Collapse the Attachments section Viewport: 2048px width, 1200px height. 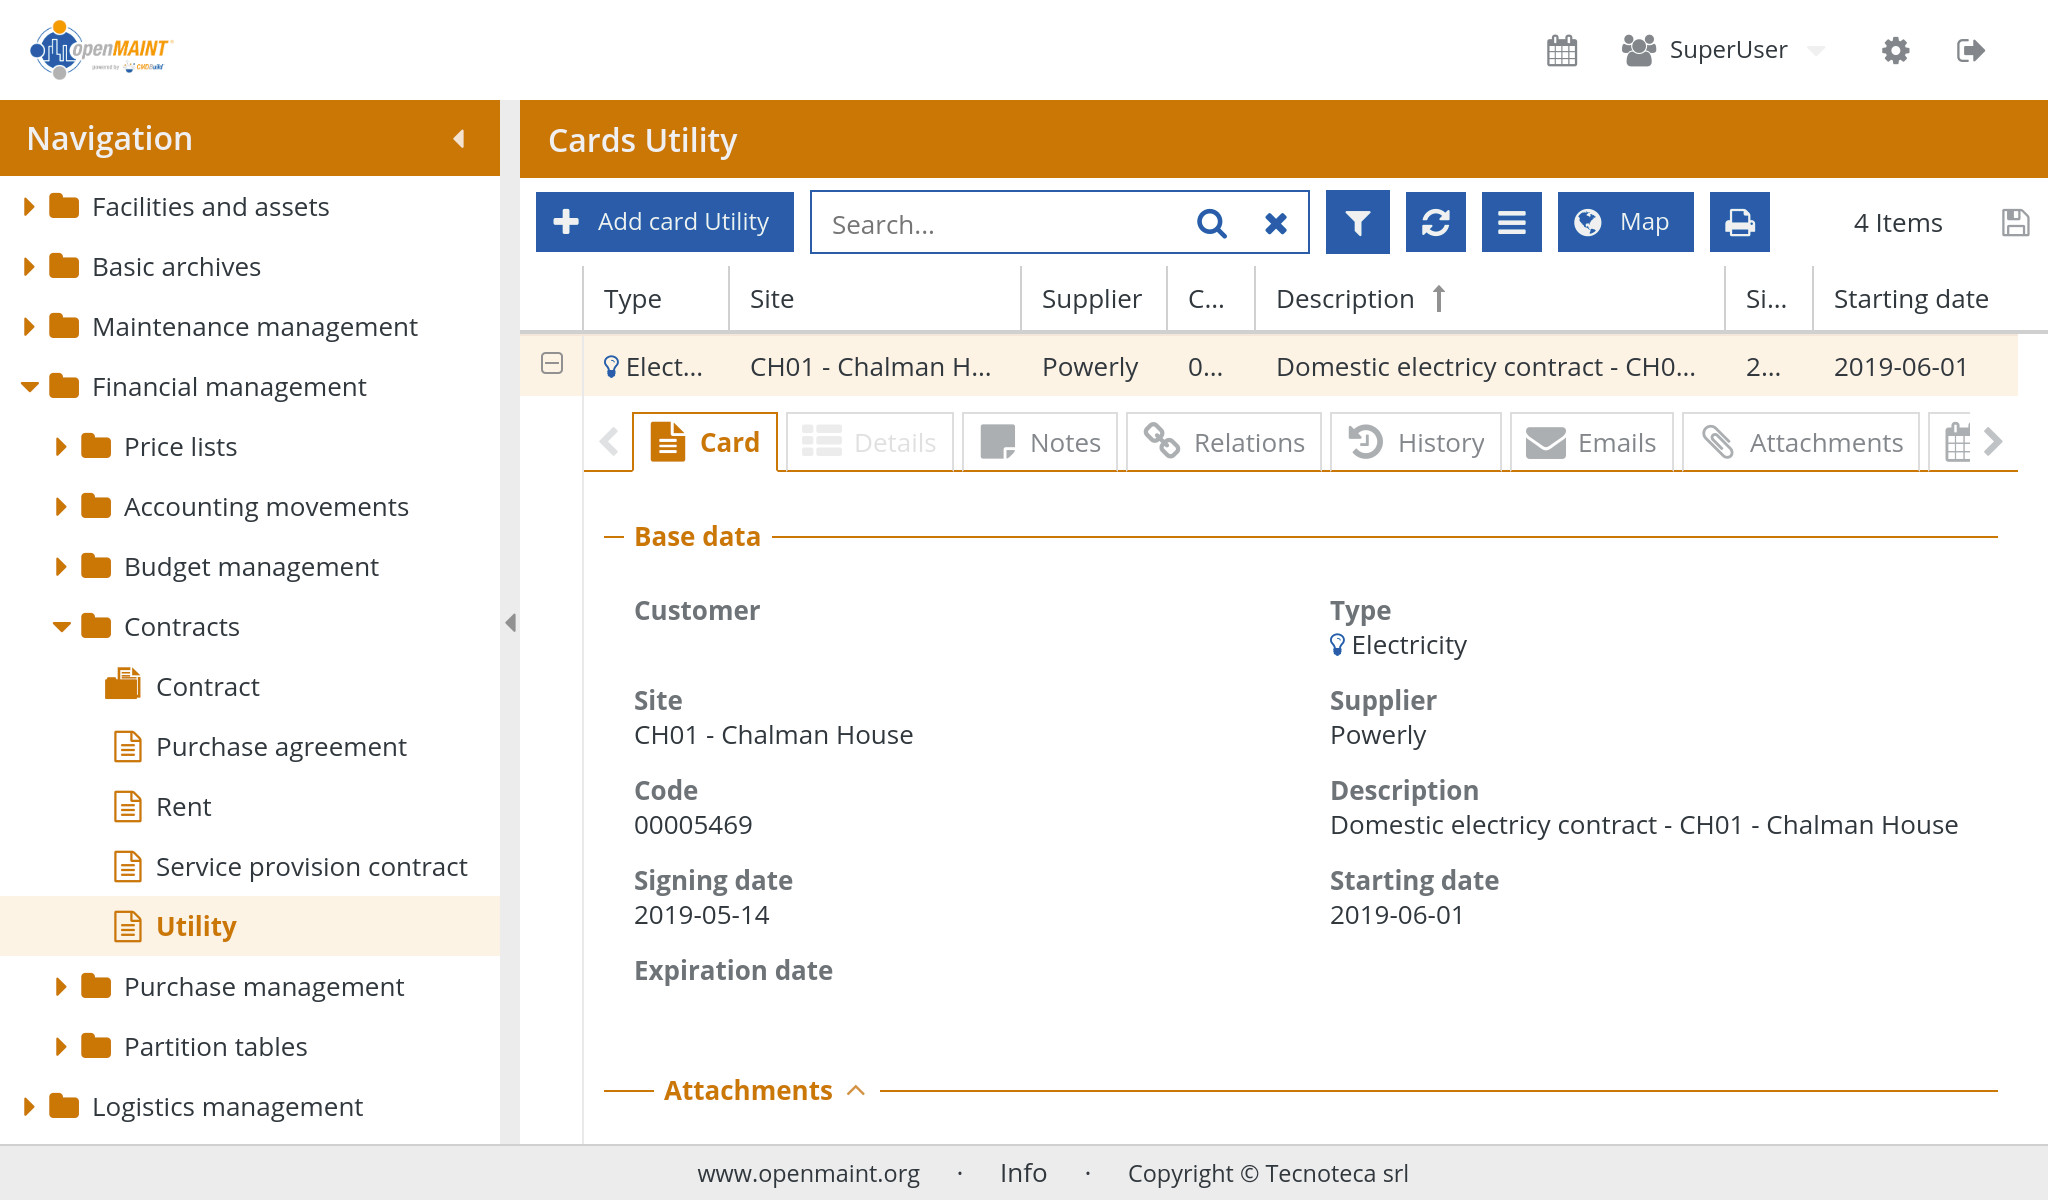pyautogui.click(x=856, y=1090)
